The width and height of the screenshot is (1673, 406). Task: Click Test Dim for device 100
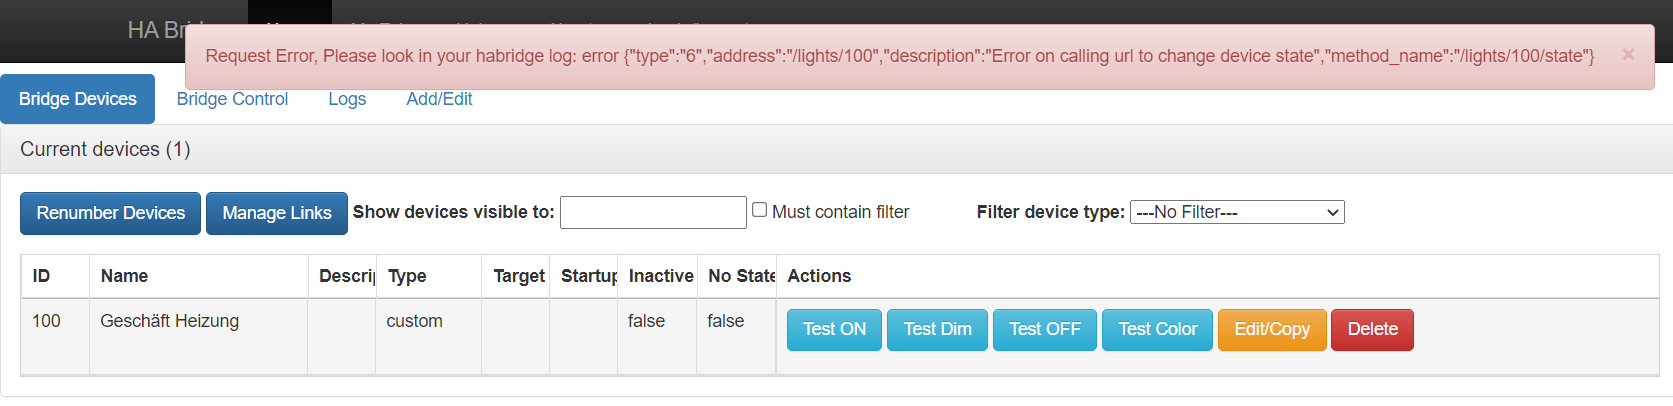coord(937,329)
